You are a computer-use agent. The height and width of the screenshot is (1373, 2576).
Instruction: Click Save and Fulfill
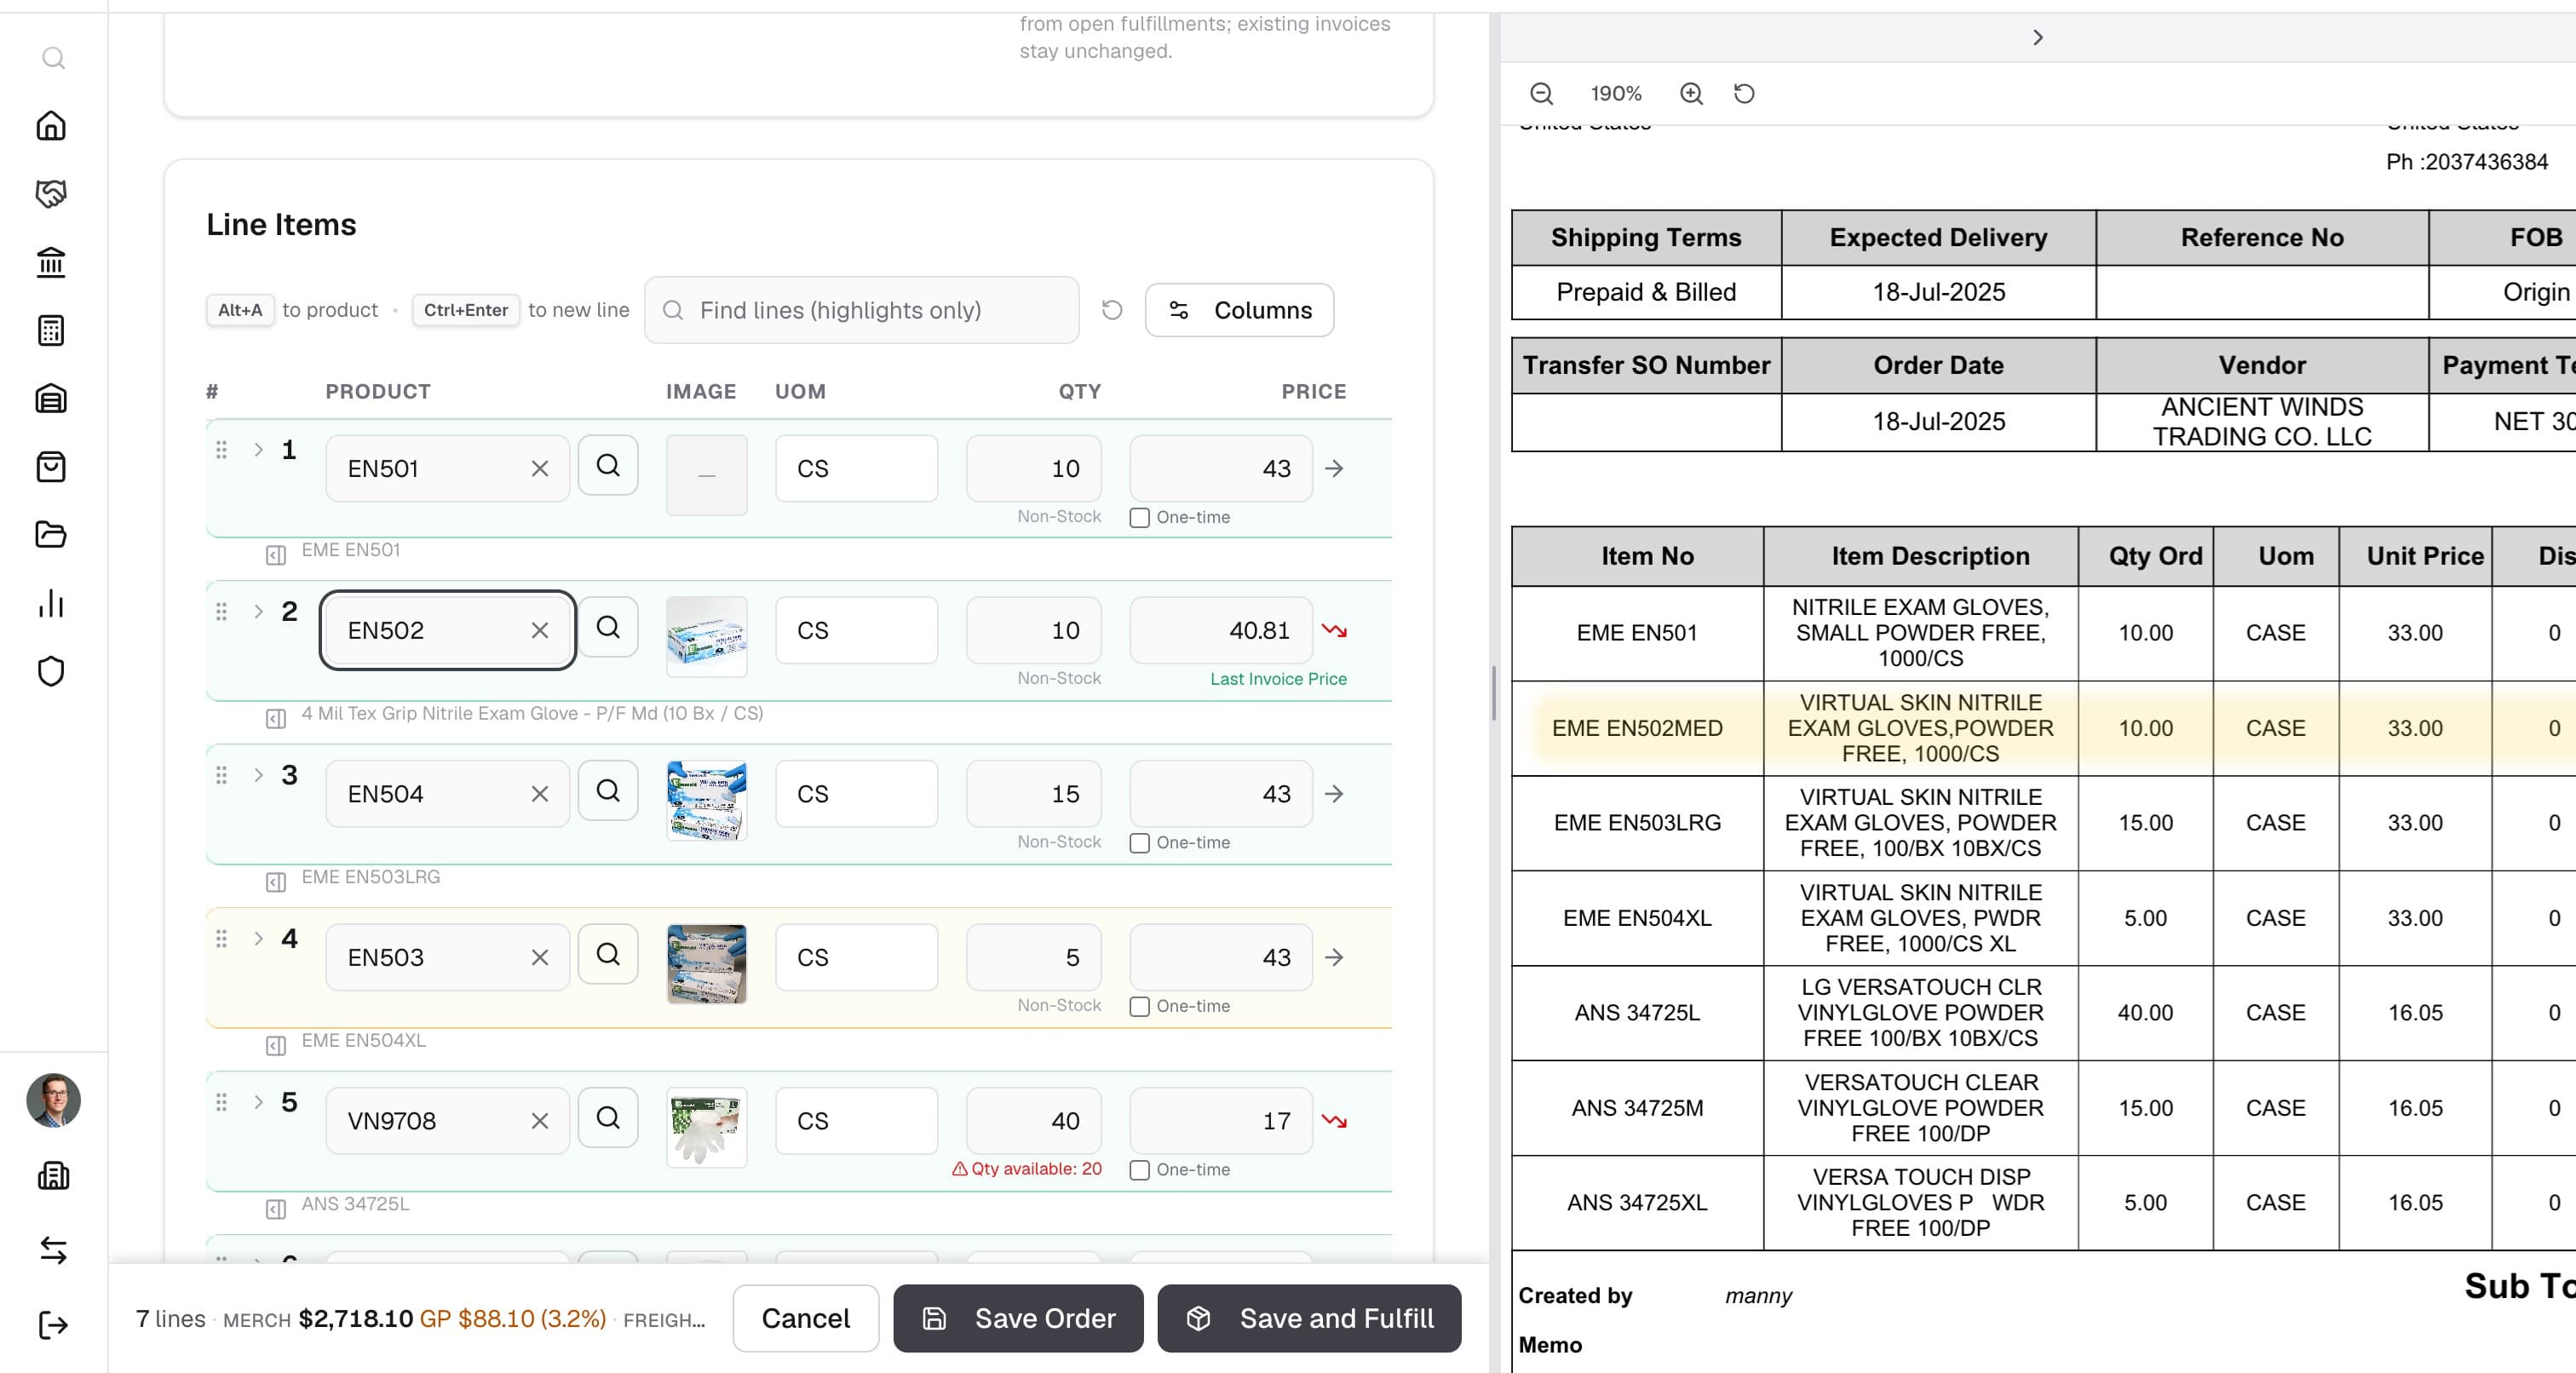[x=1309, y=1318]
